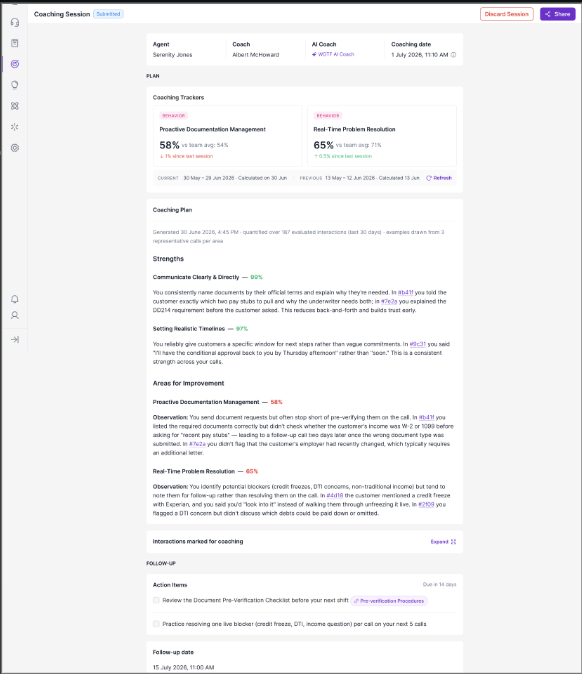Click the 'Areas for Improvement' heading
Screen dimensions: 582x674
(188, 383)
